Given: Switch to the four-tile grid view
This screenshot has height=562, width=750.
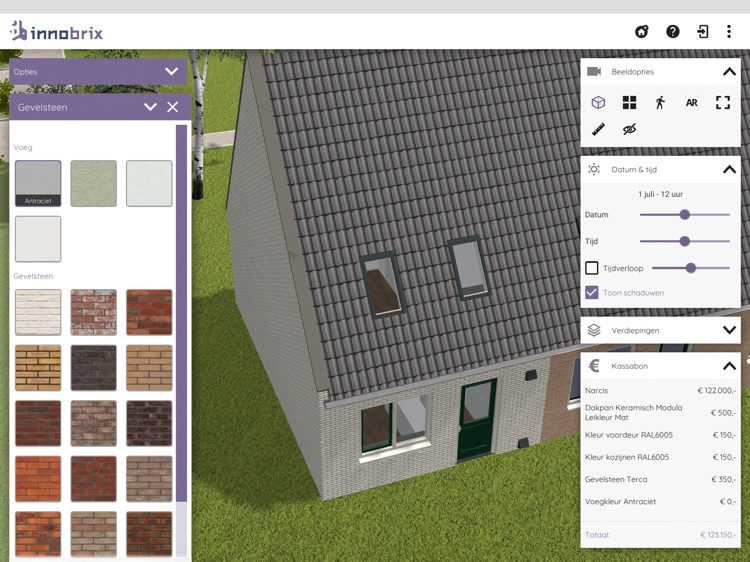Looking at the screenshot, I should (x=629, y=102).
